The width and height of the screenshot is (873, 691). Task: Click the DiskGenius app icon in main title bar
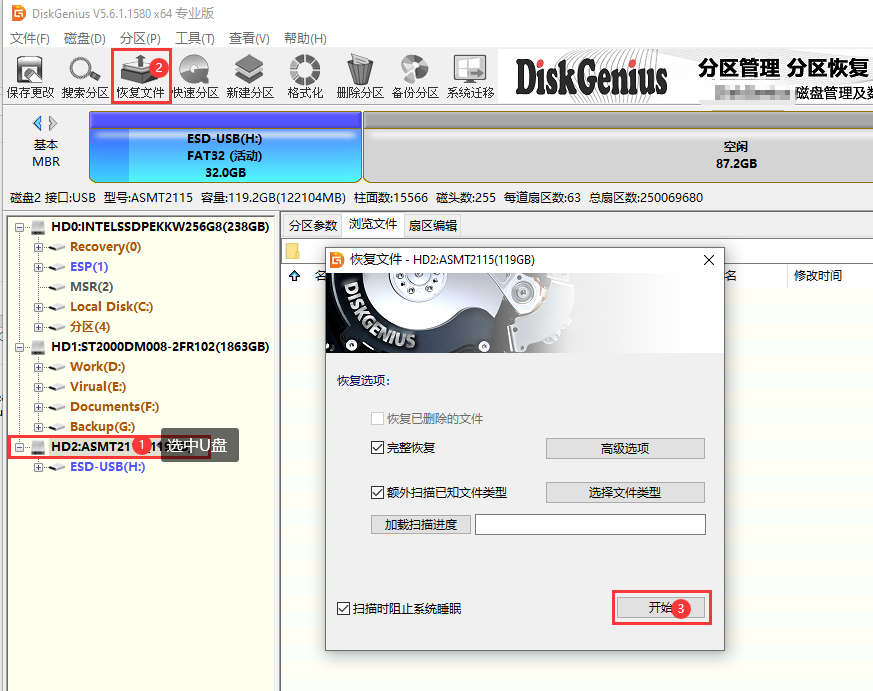click(18, 13)
